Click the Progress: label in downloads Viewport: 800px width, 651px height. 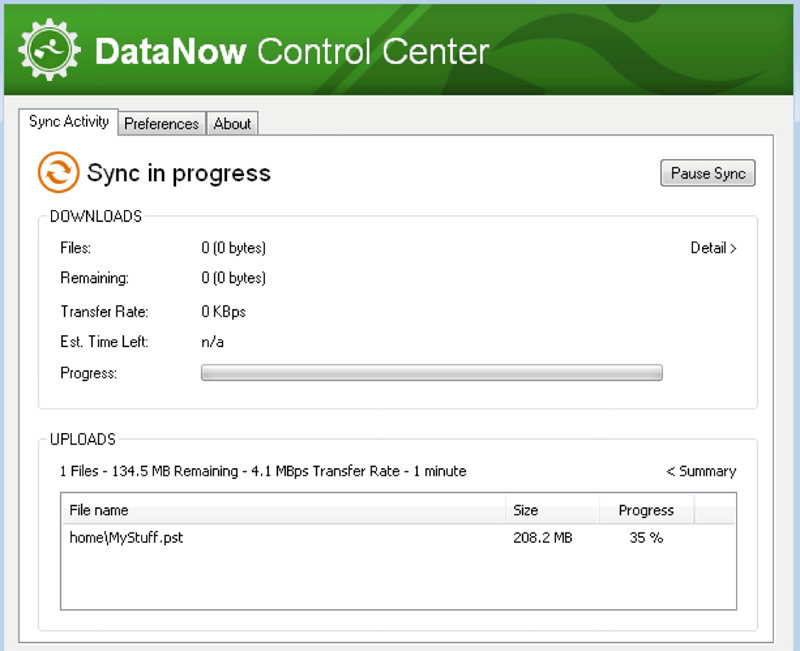[x=89, y=373]
